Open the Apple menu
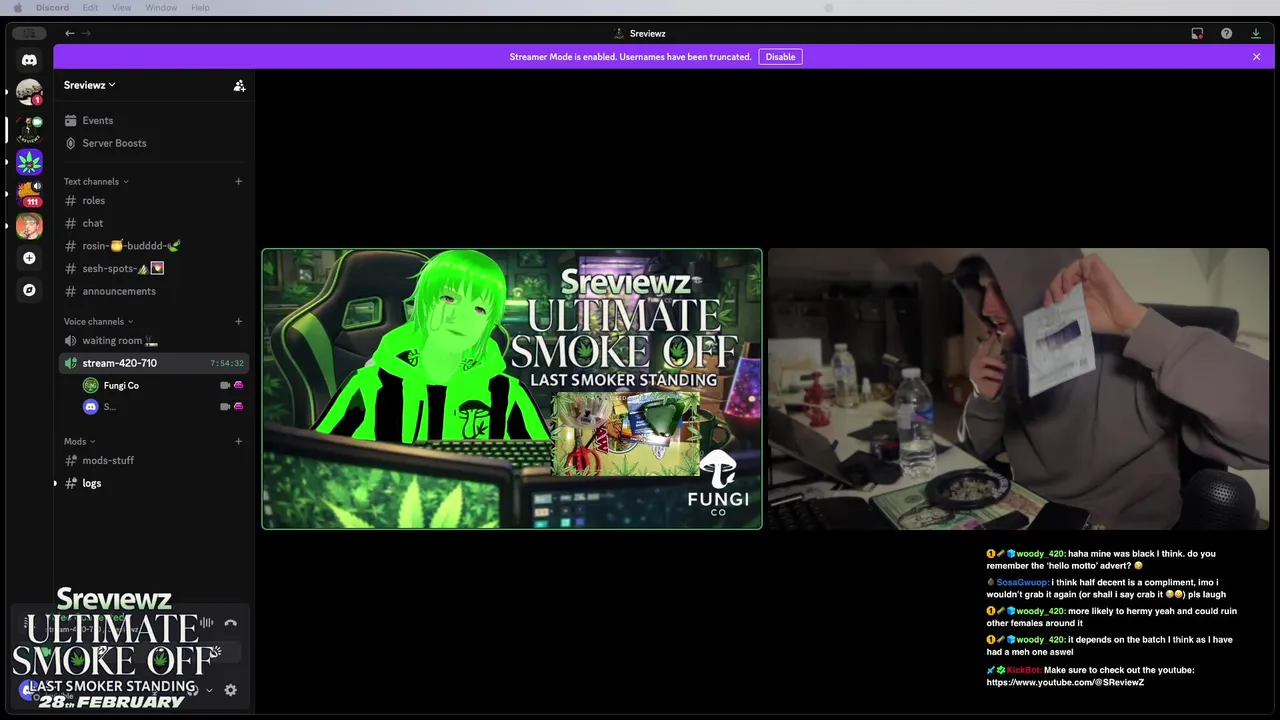The width and height of the screenshot is (1280, 720). point(17,8)
